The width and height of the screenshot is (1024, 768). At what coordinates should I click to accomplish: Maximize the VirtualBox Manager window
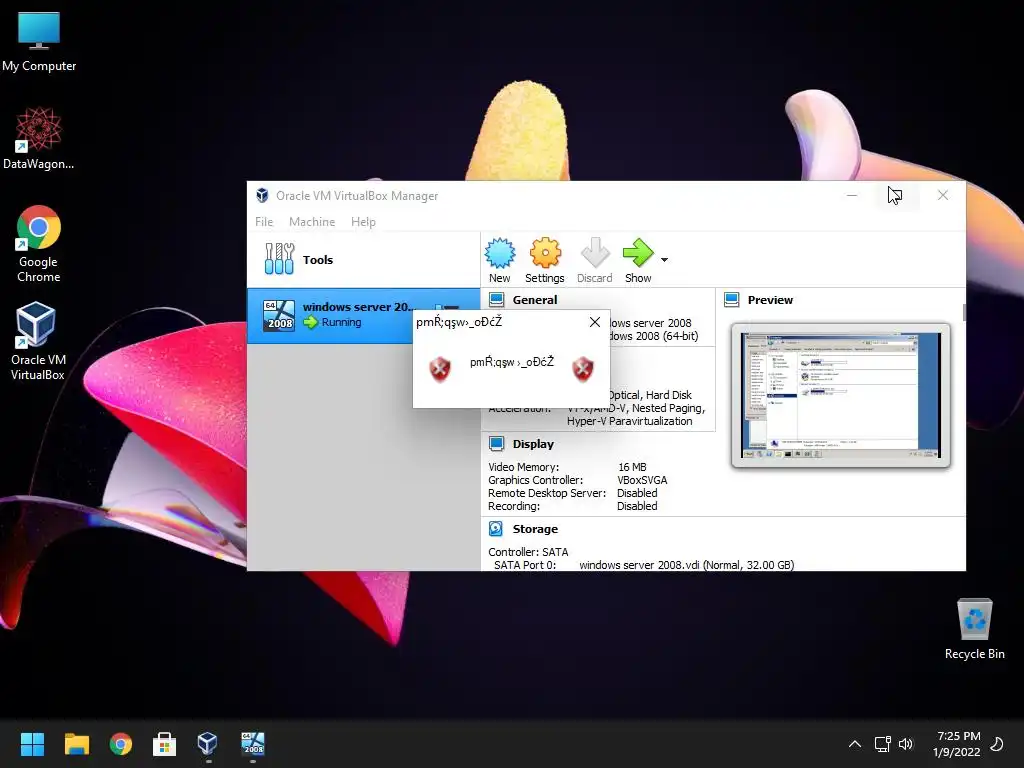point(897,195)
